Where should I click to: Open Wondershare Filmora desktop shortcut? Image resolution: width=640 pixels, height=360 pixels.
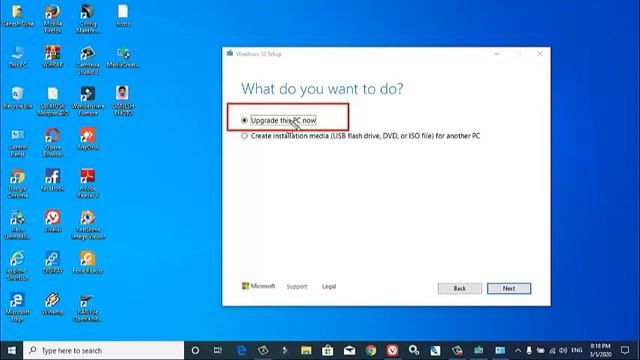pyautogui.click(x=88, y=101)
